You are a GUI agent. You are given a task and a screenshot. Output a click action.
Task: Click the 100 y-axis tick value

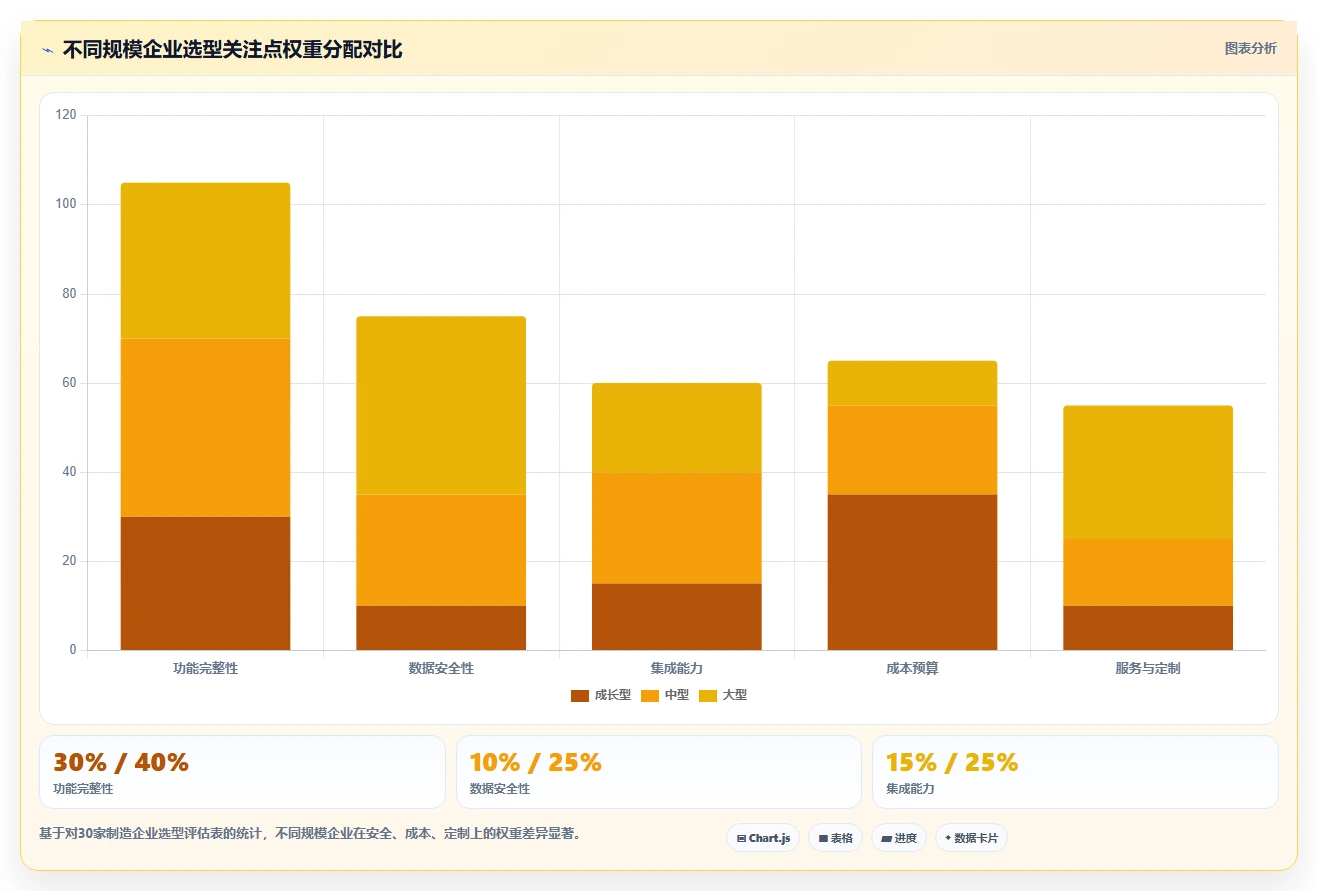coord(66,204)
